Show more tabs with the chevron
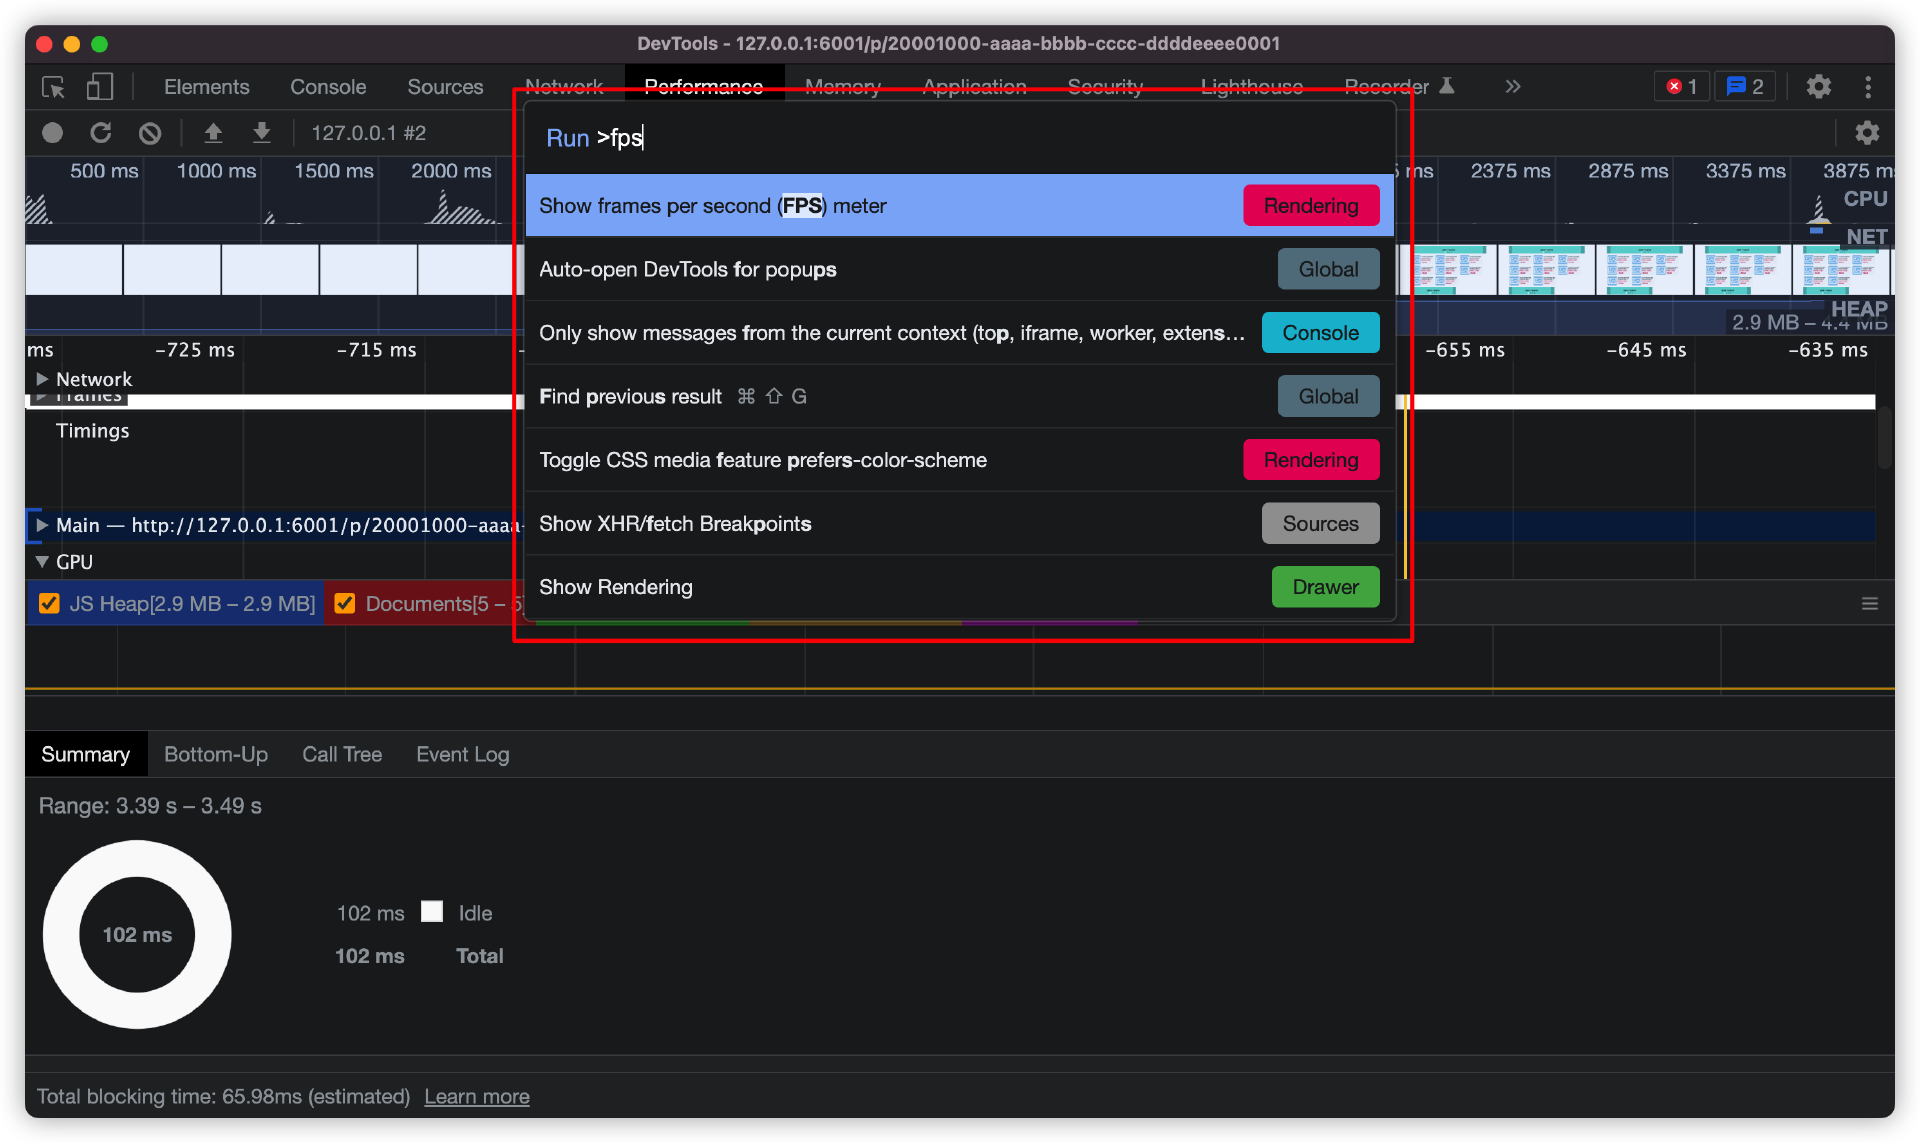This screenshot has height=1143, width=1920. pos(1512,87)
